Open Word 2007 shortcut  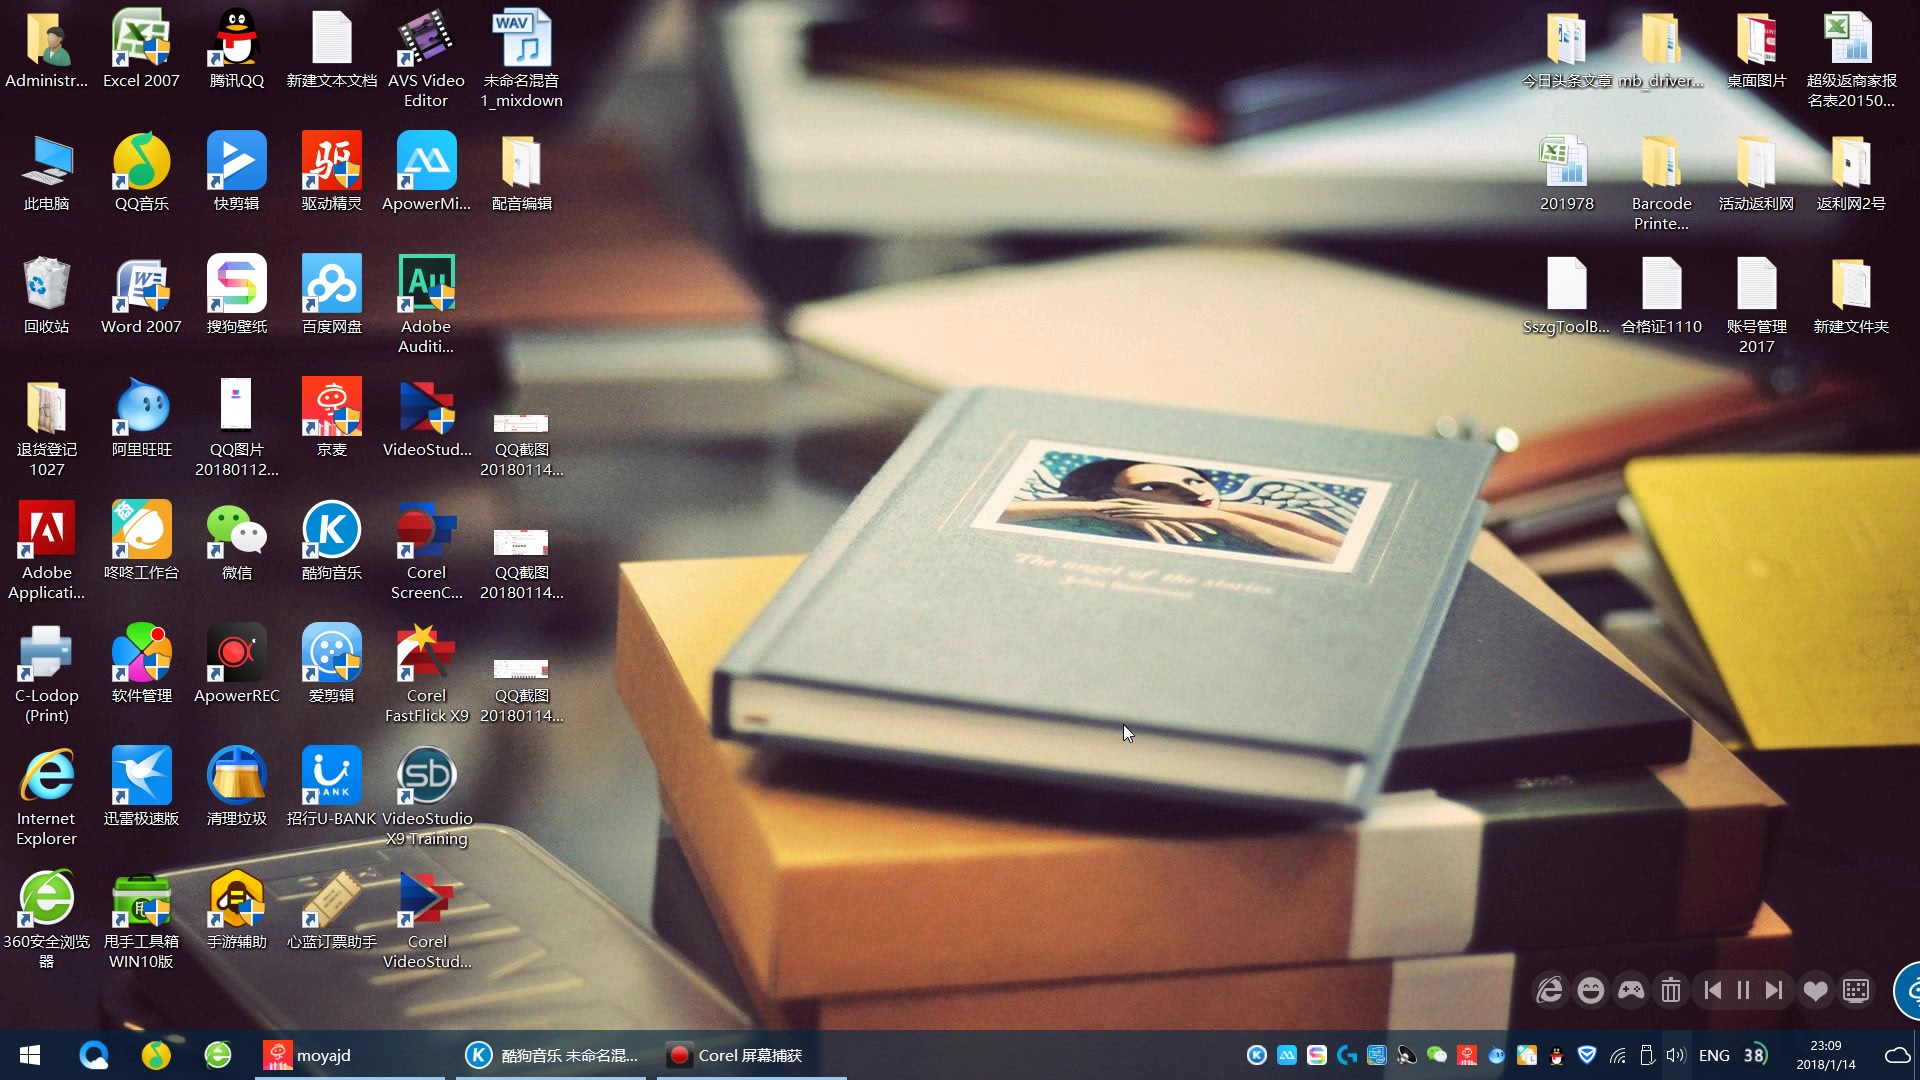click(141, 296)
